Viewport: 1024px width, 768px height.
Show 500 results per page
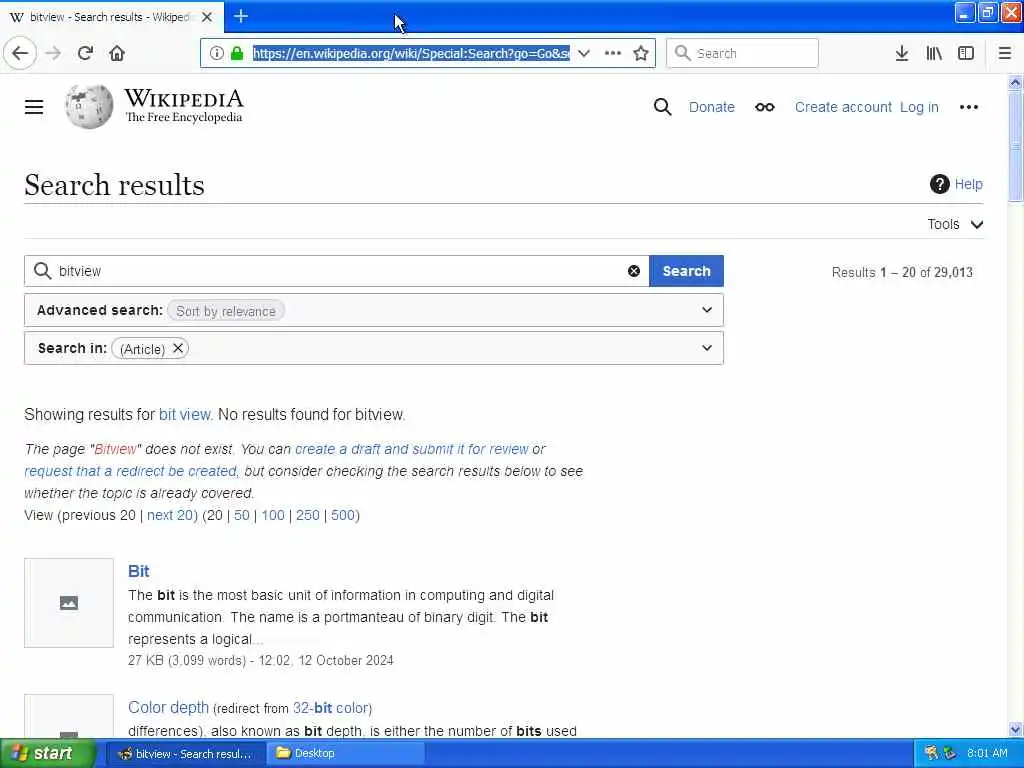[x=343, y=515]
